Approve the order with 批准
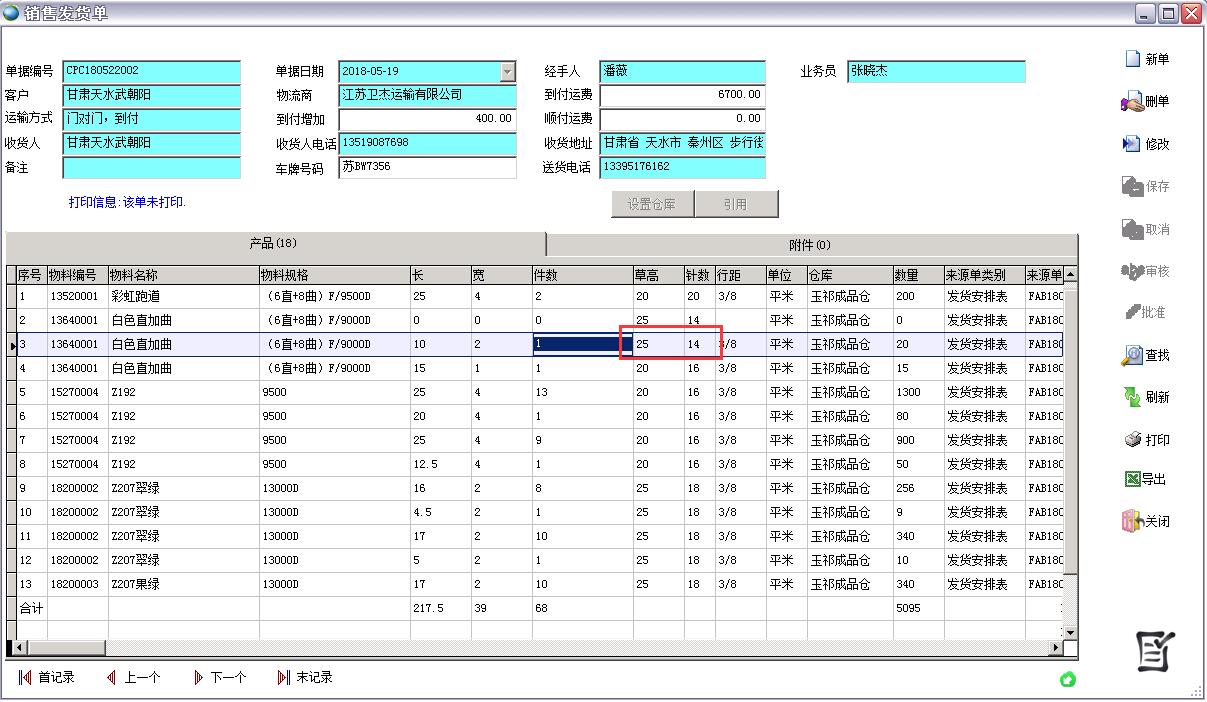The image size is (1207, 702). pos(1149,312)
